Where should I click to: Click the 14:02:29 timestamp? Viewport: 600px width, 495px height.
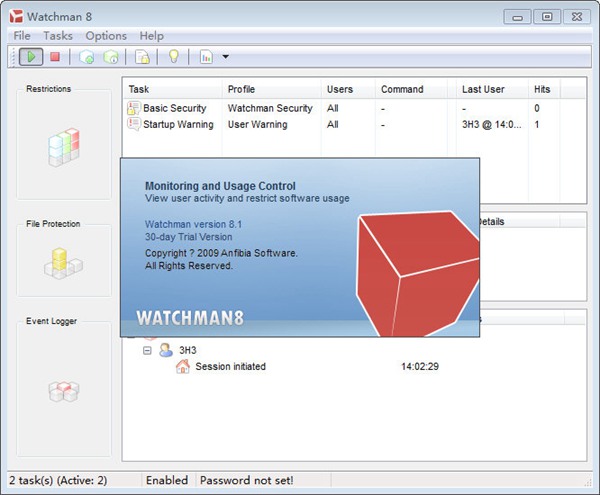[420, 366]
